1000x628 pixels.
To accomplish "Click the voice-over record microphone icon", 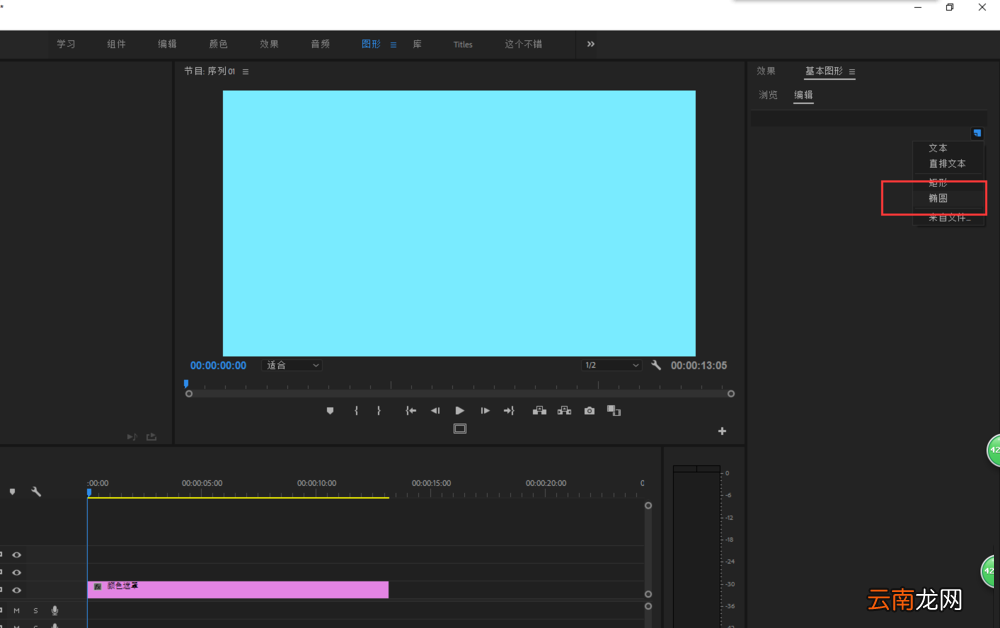I will click(x=55, y=611).
